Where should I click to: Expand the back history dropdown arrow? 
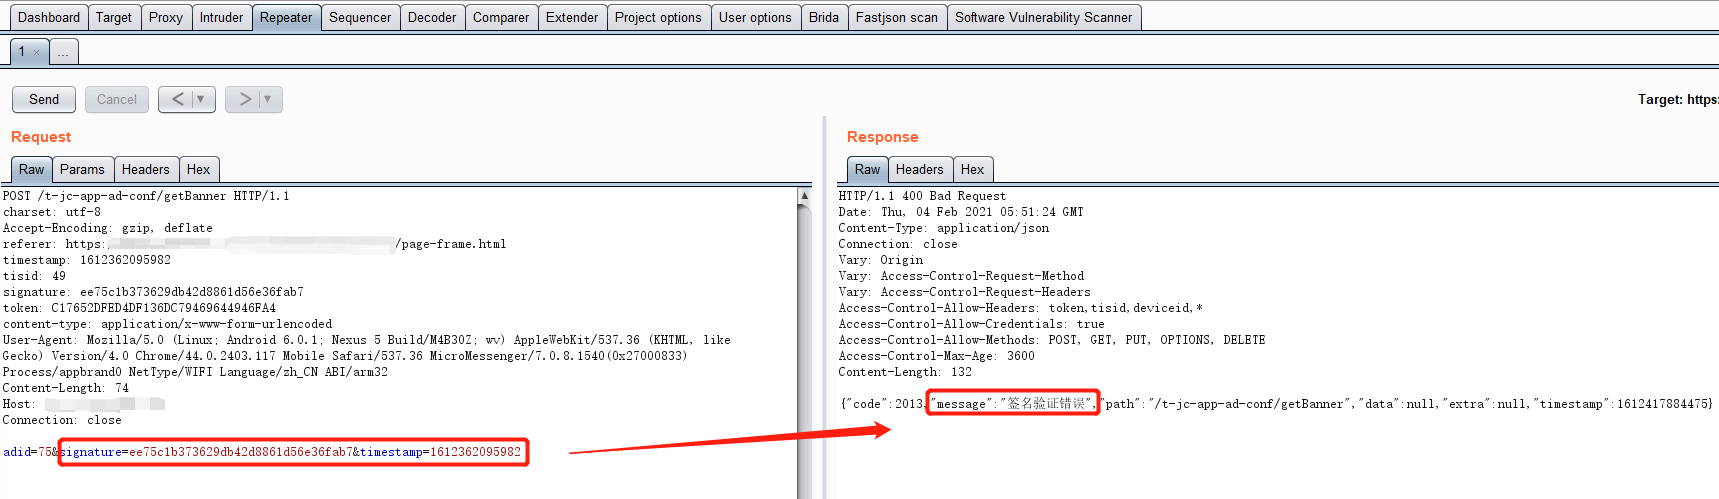201,99
